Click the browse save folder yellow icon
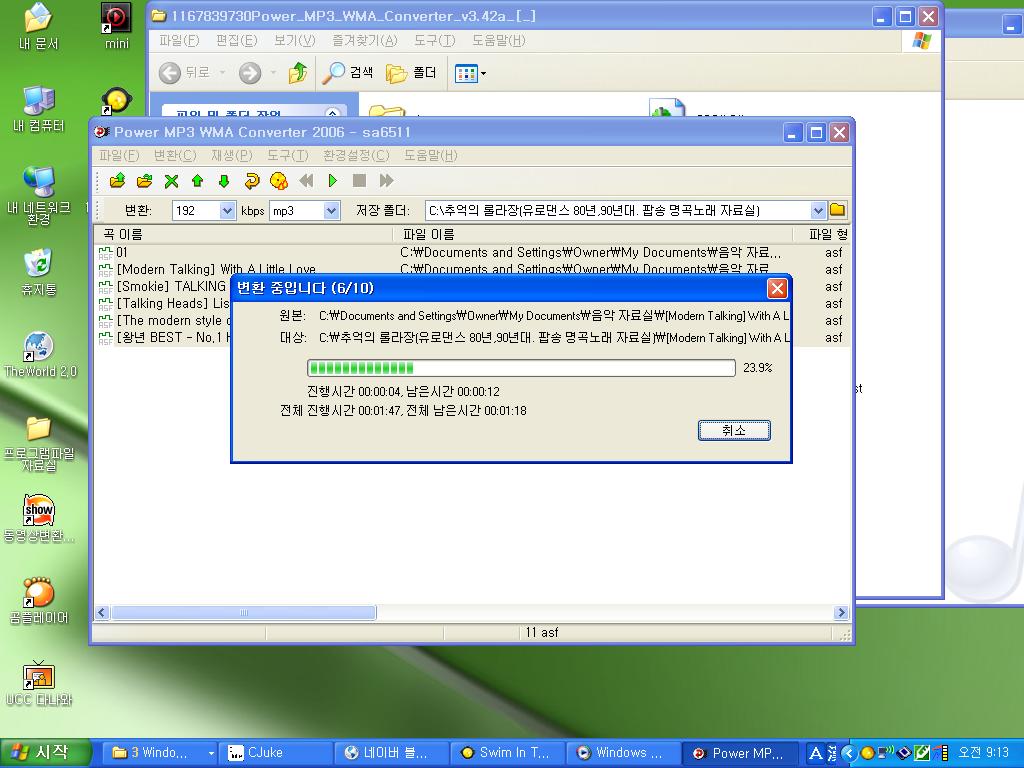This screenshot has width=1024, height=768. coord(838,210)
